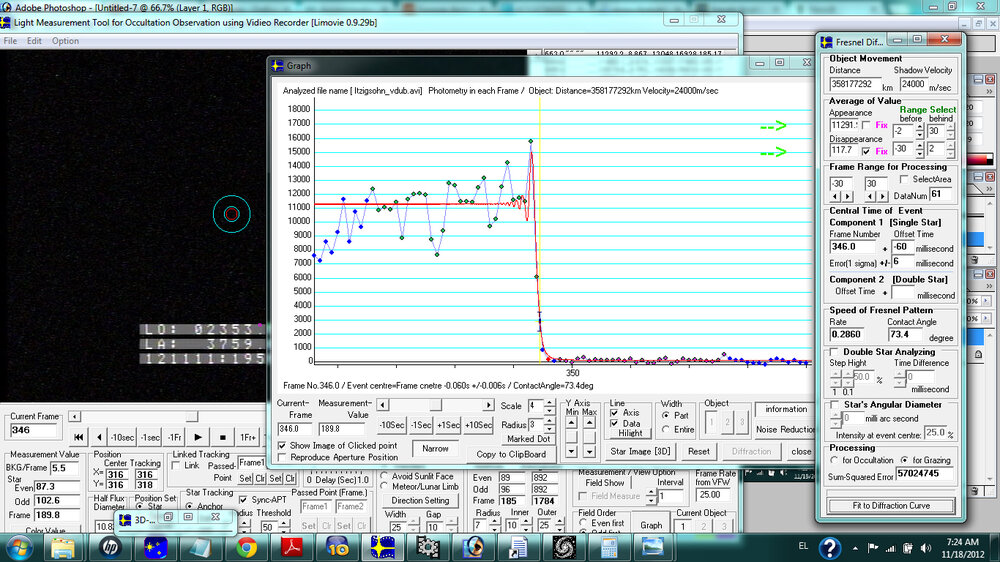Image resolution: width=1000 pixels, height=562 pixels.
Task: Step back using the left arrow button
Action: click(98, 437)
